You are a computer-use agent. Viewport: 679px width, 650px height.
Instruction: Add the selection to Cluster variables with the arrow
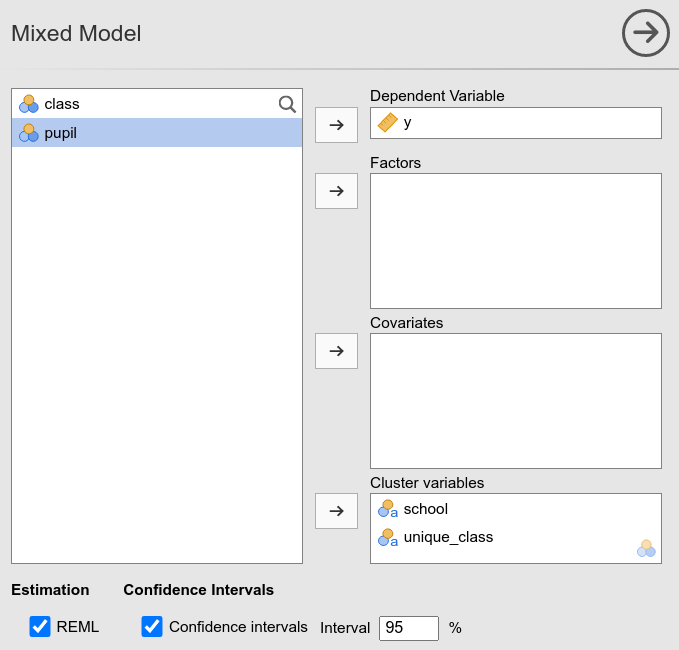pos(336,511)
